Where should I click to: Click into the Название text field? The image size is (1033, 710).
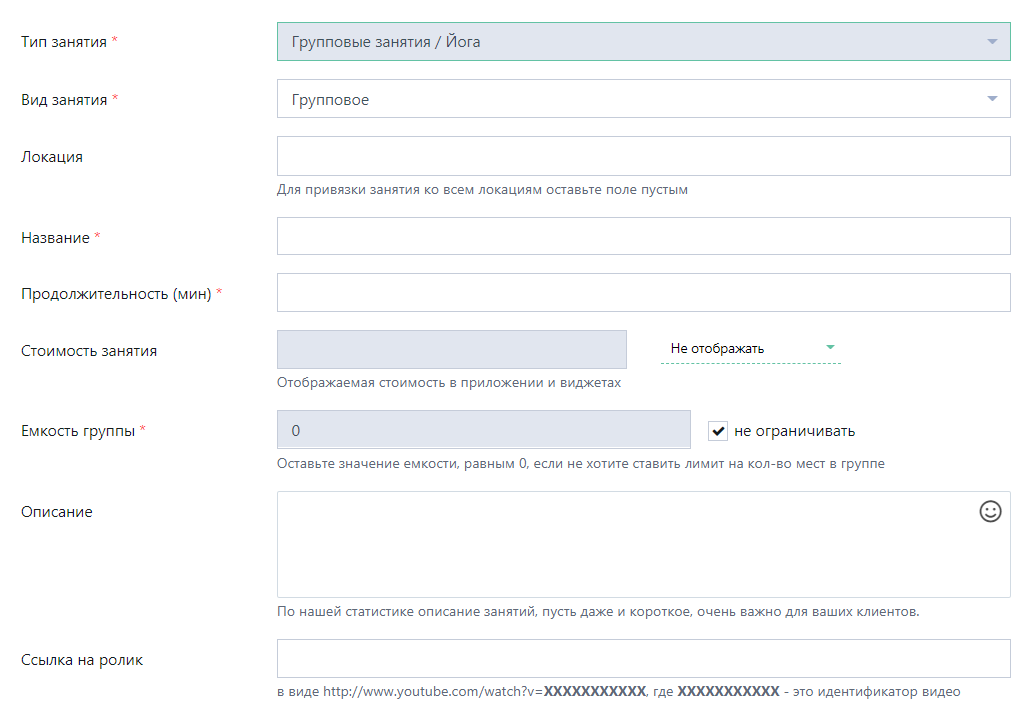644,236
